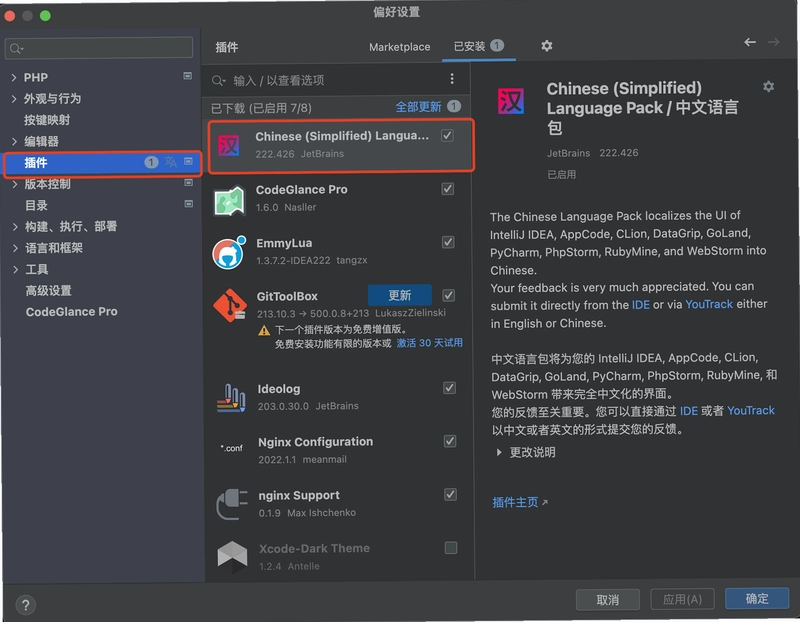Uncheck the Nginx Configuration plugin
This screenshot has height=622, width=800.
tap(449, 441)
